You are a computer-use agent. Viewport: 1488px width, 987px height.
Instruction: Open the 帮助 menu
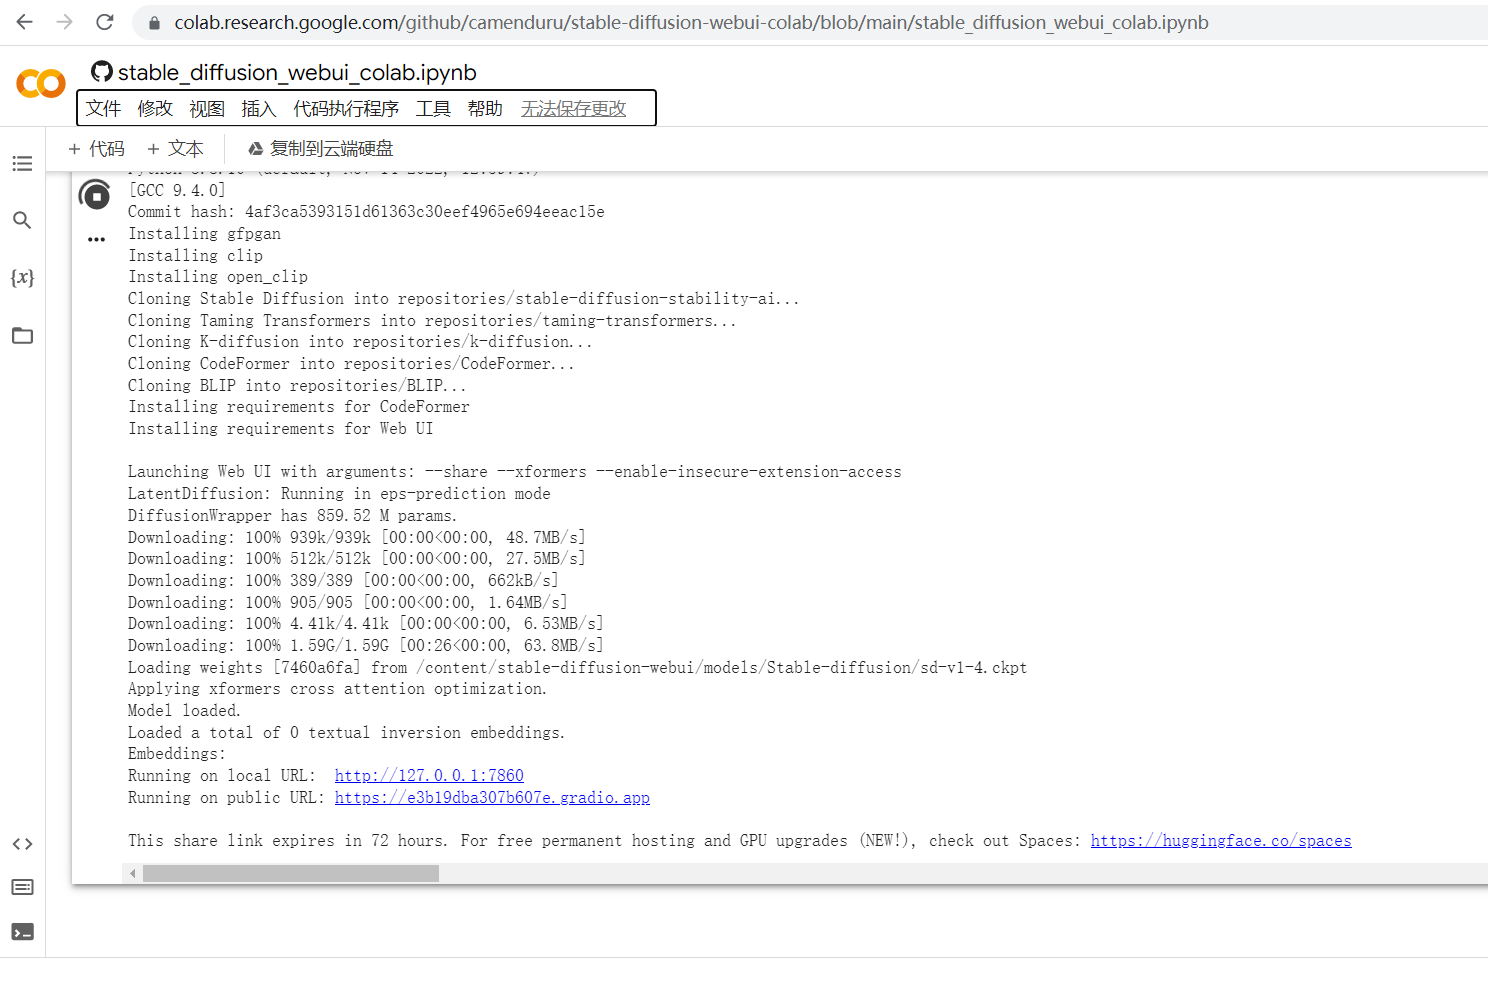point(485,108)
